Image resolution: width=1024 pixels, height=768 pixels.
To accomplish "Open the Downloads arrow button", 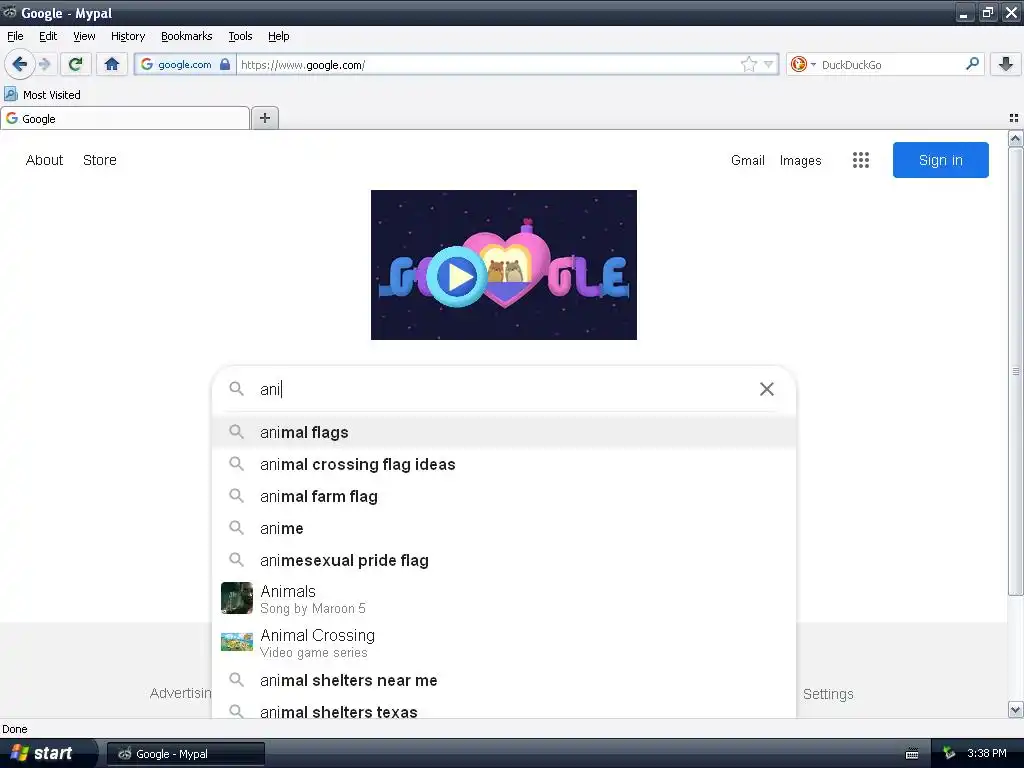I will pyautogui.click(x=1006, y=64).
